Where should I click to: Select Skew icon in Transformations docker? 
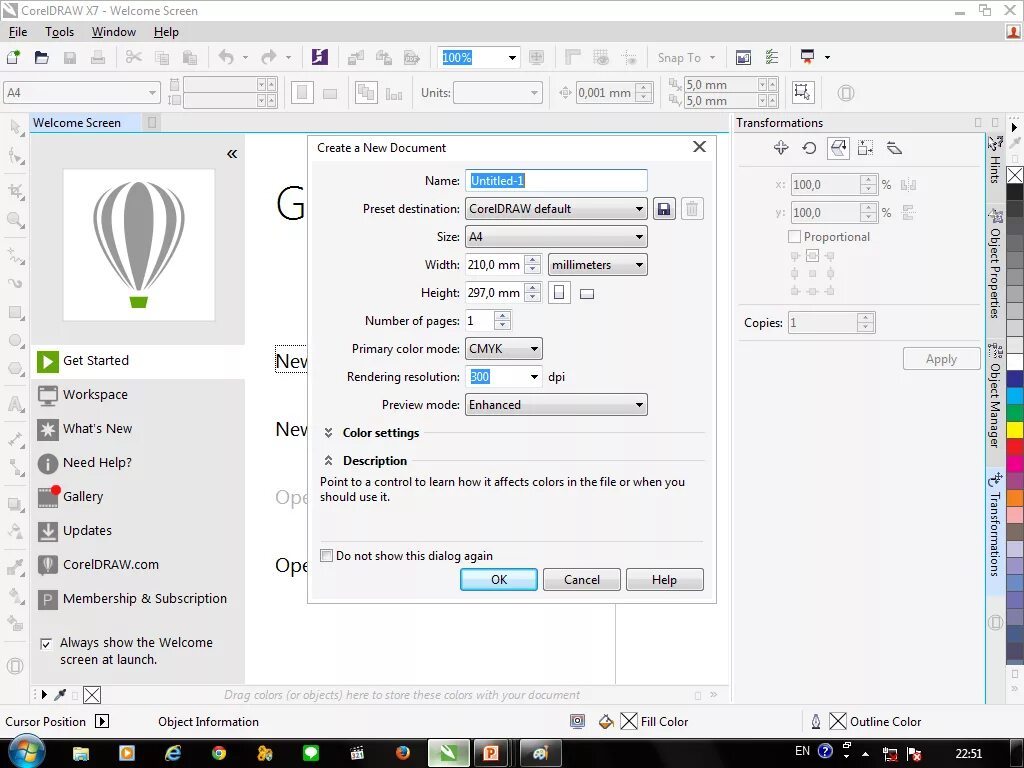tap(894, 148)
